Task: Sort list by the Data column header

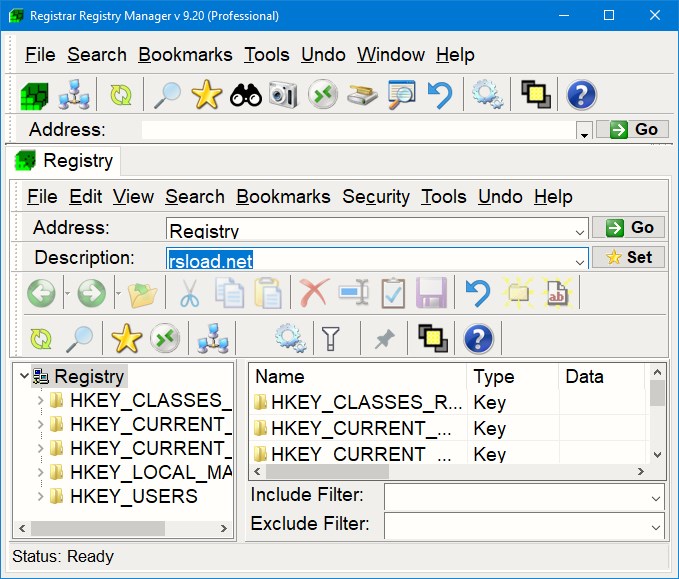Action: pos(602,376)
